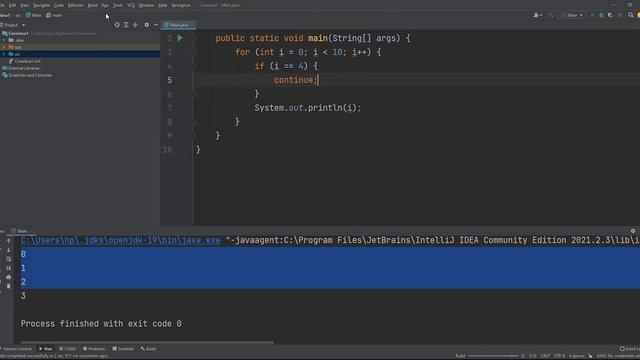The width and height of the screenshot is (640, 360).
Task: Click the main method breadcrumb in navigation bar
Action: coord(54,15)
